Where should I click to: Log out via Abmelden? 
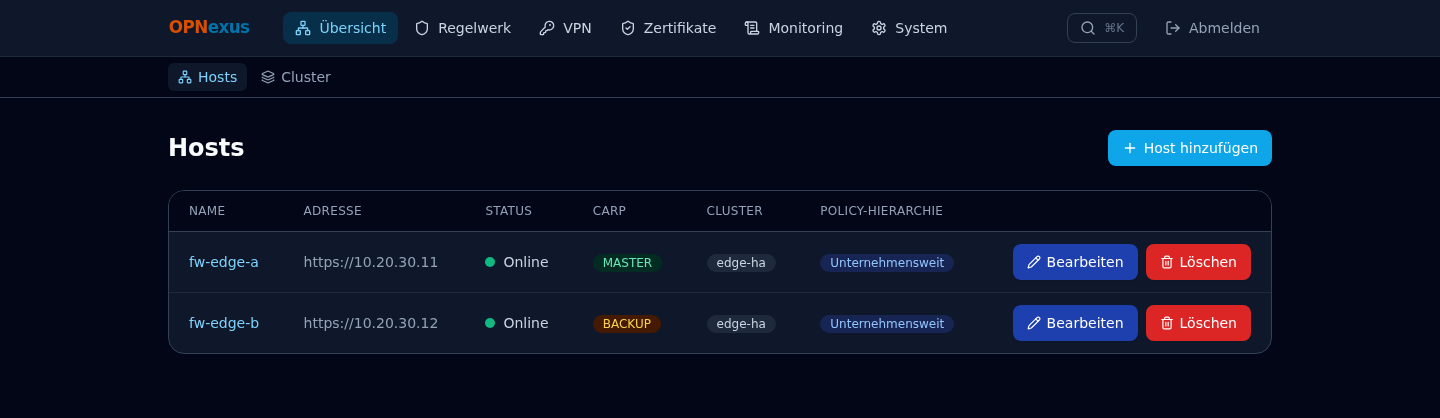(x=1212, y=28)
